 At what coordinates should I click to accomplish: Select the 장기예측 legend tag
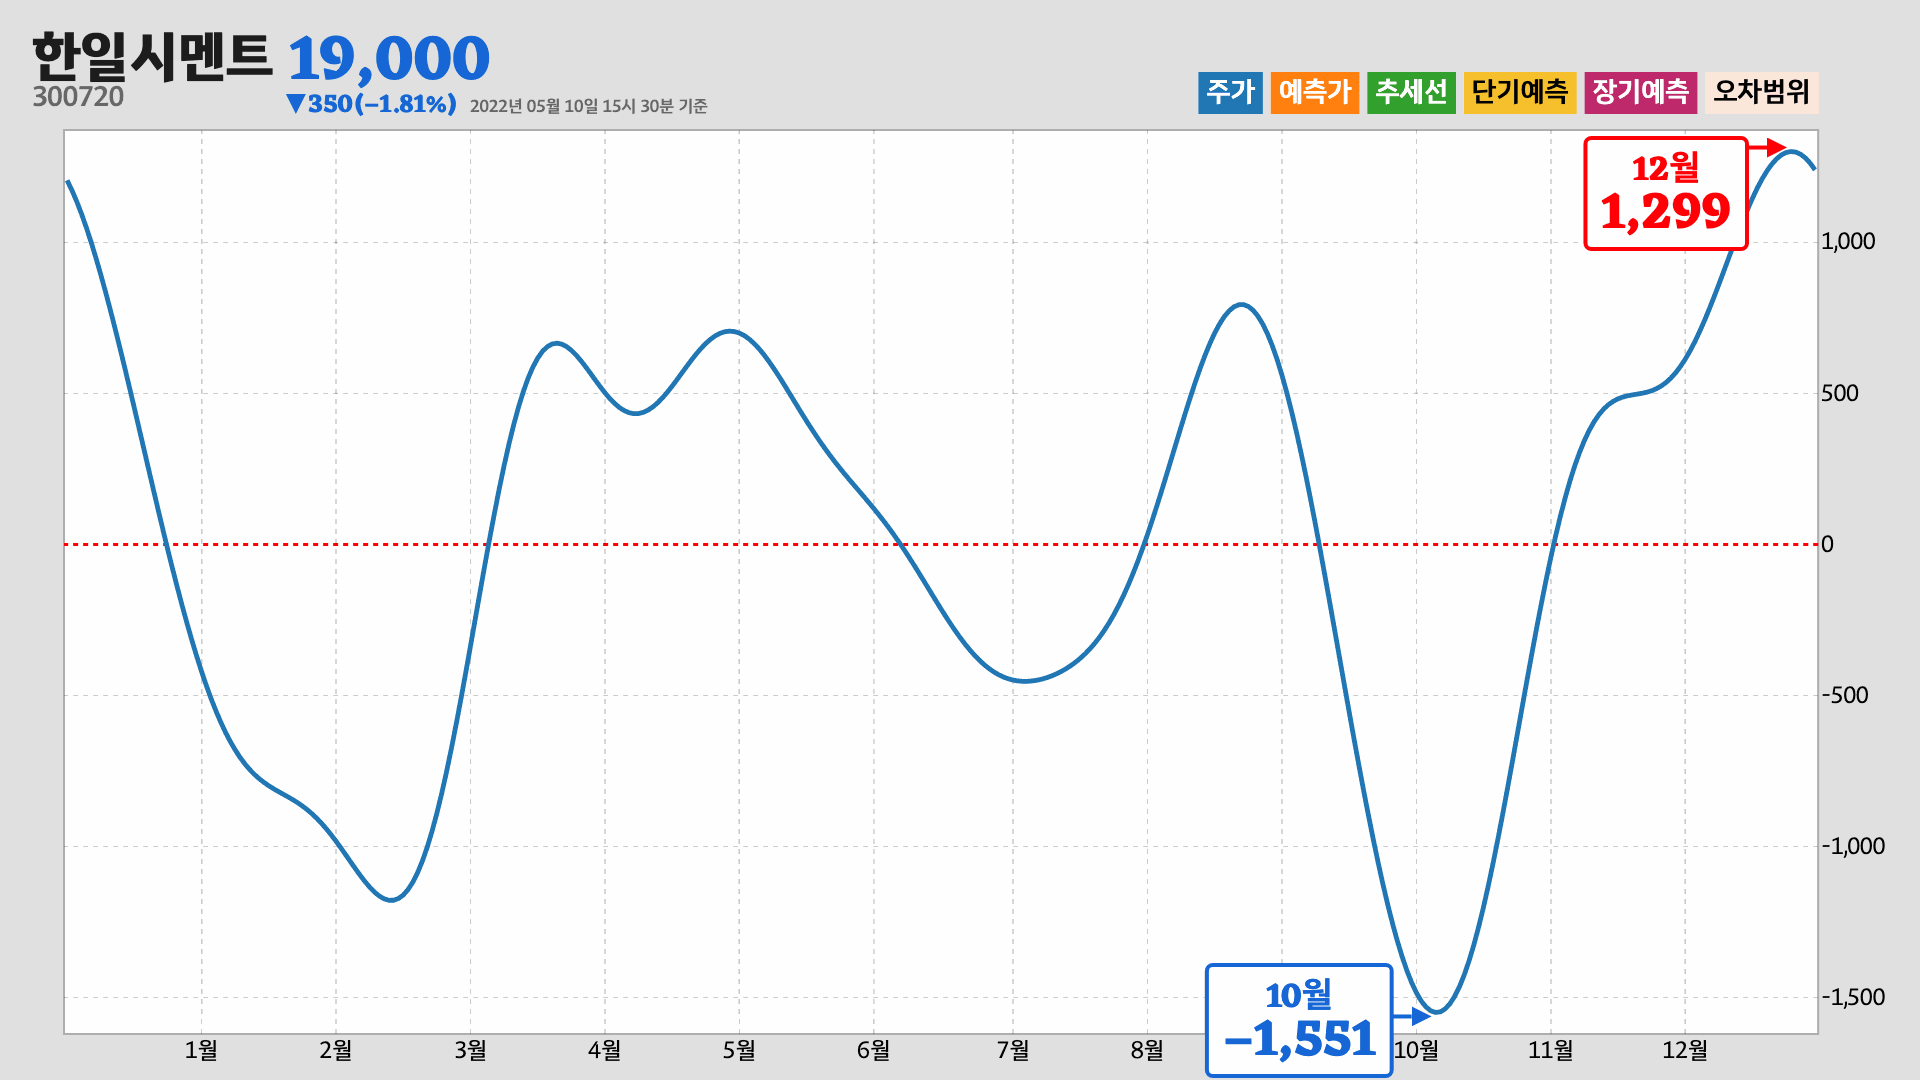[x=1641, y=92]
